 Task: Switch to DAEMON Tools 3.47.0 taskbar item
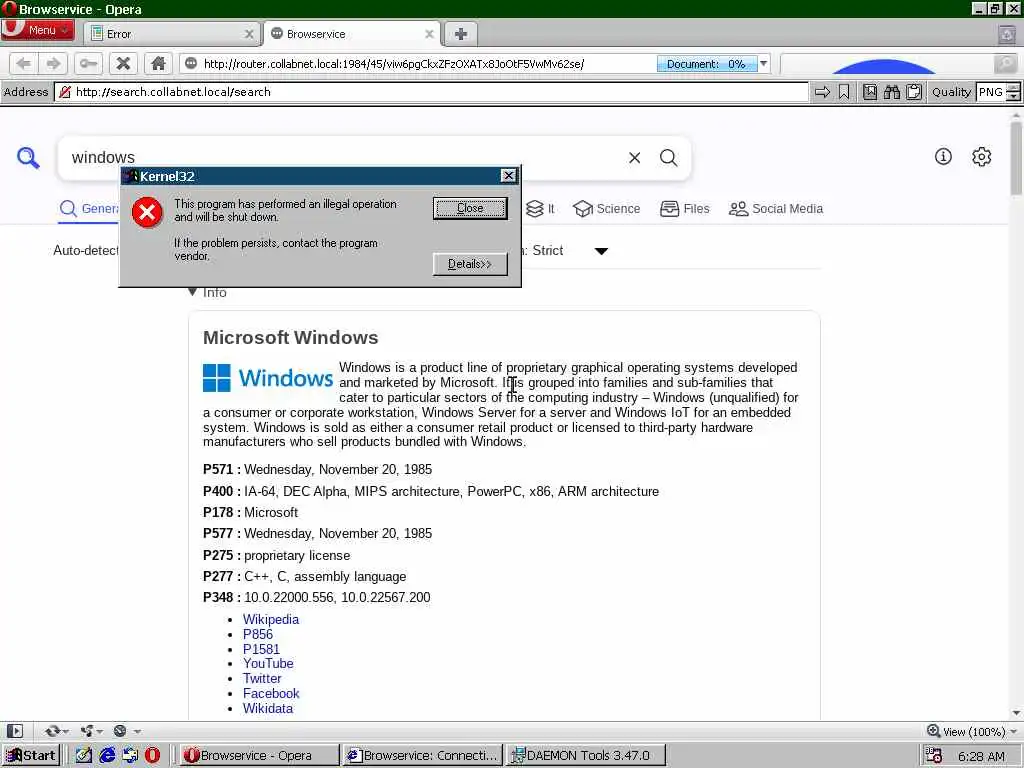point(586,756)
